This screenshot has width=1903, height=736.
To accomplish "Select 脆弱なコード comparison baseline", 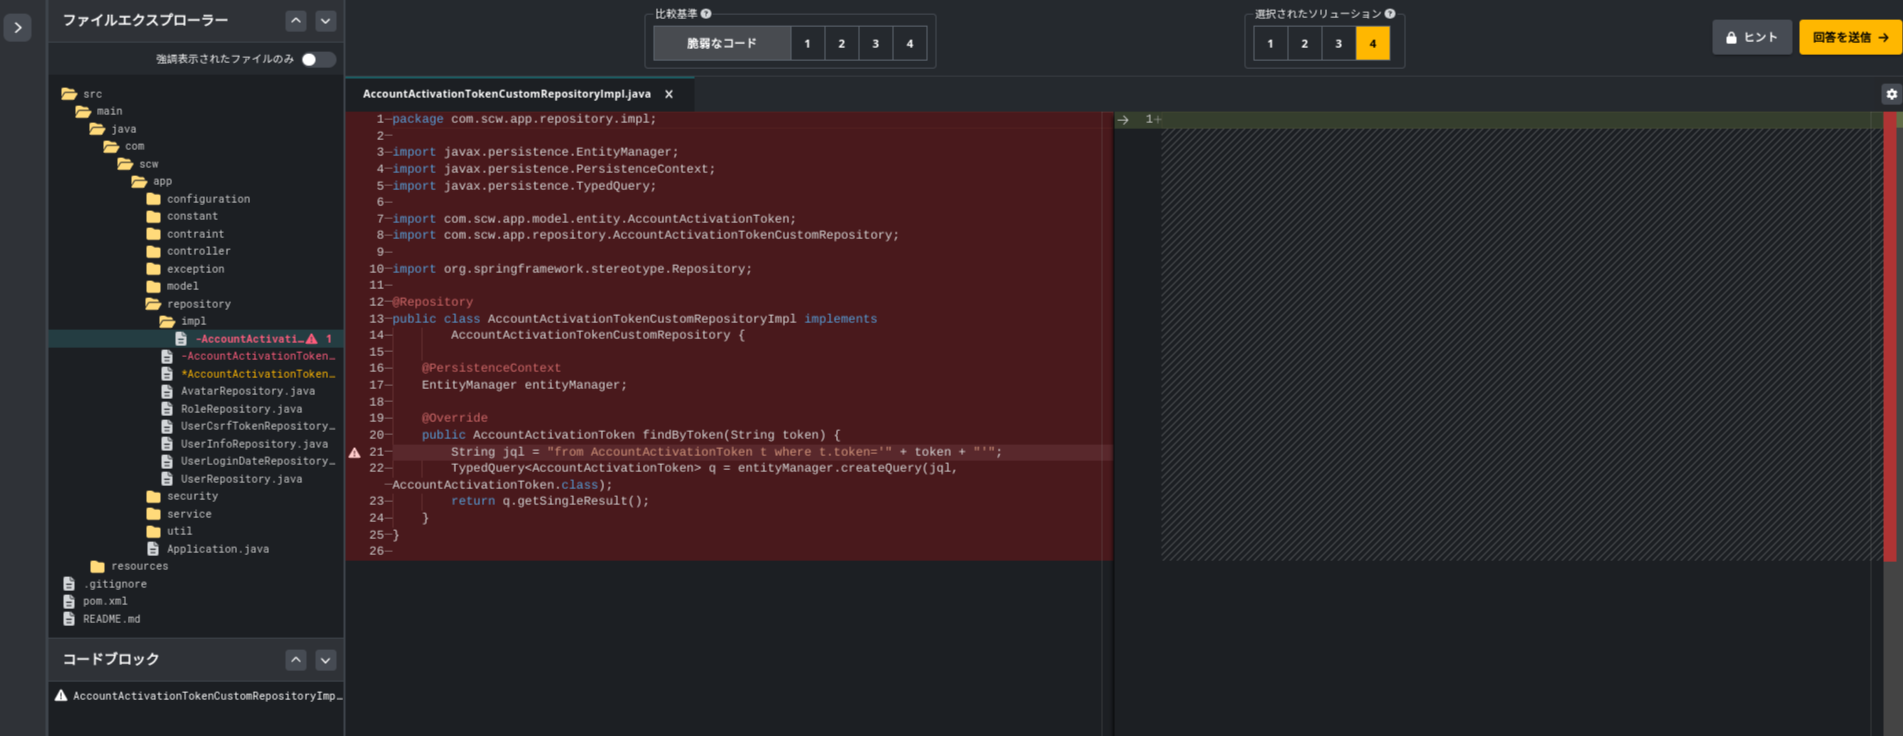I will (x=722, y=44).
